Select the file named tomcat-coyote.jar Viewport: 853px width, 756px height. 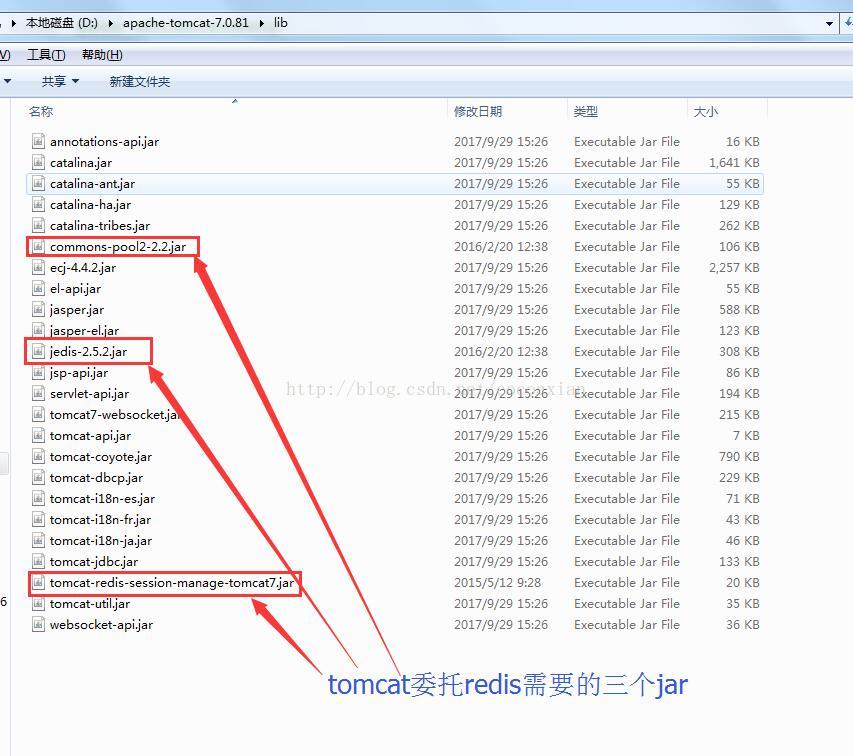101,457
